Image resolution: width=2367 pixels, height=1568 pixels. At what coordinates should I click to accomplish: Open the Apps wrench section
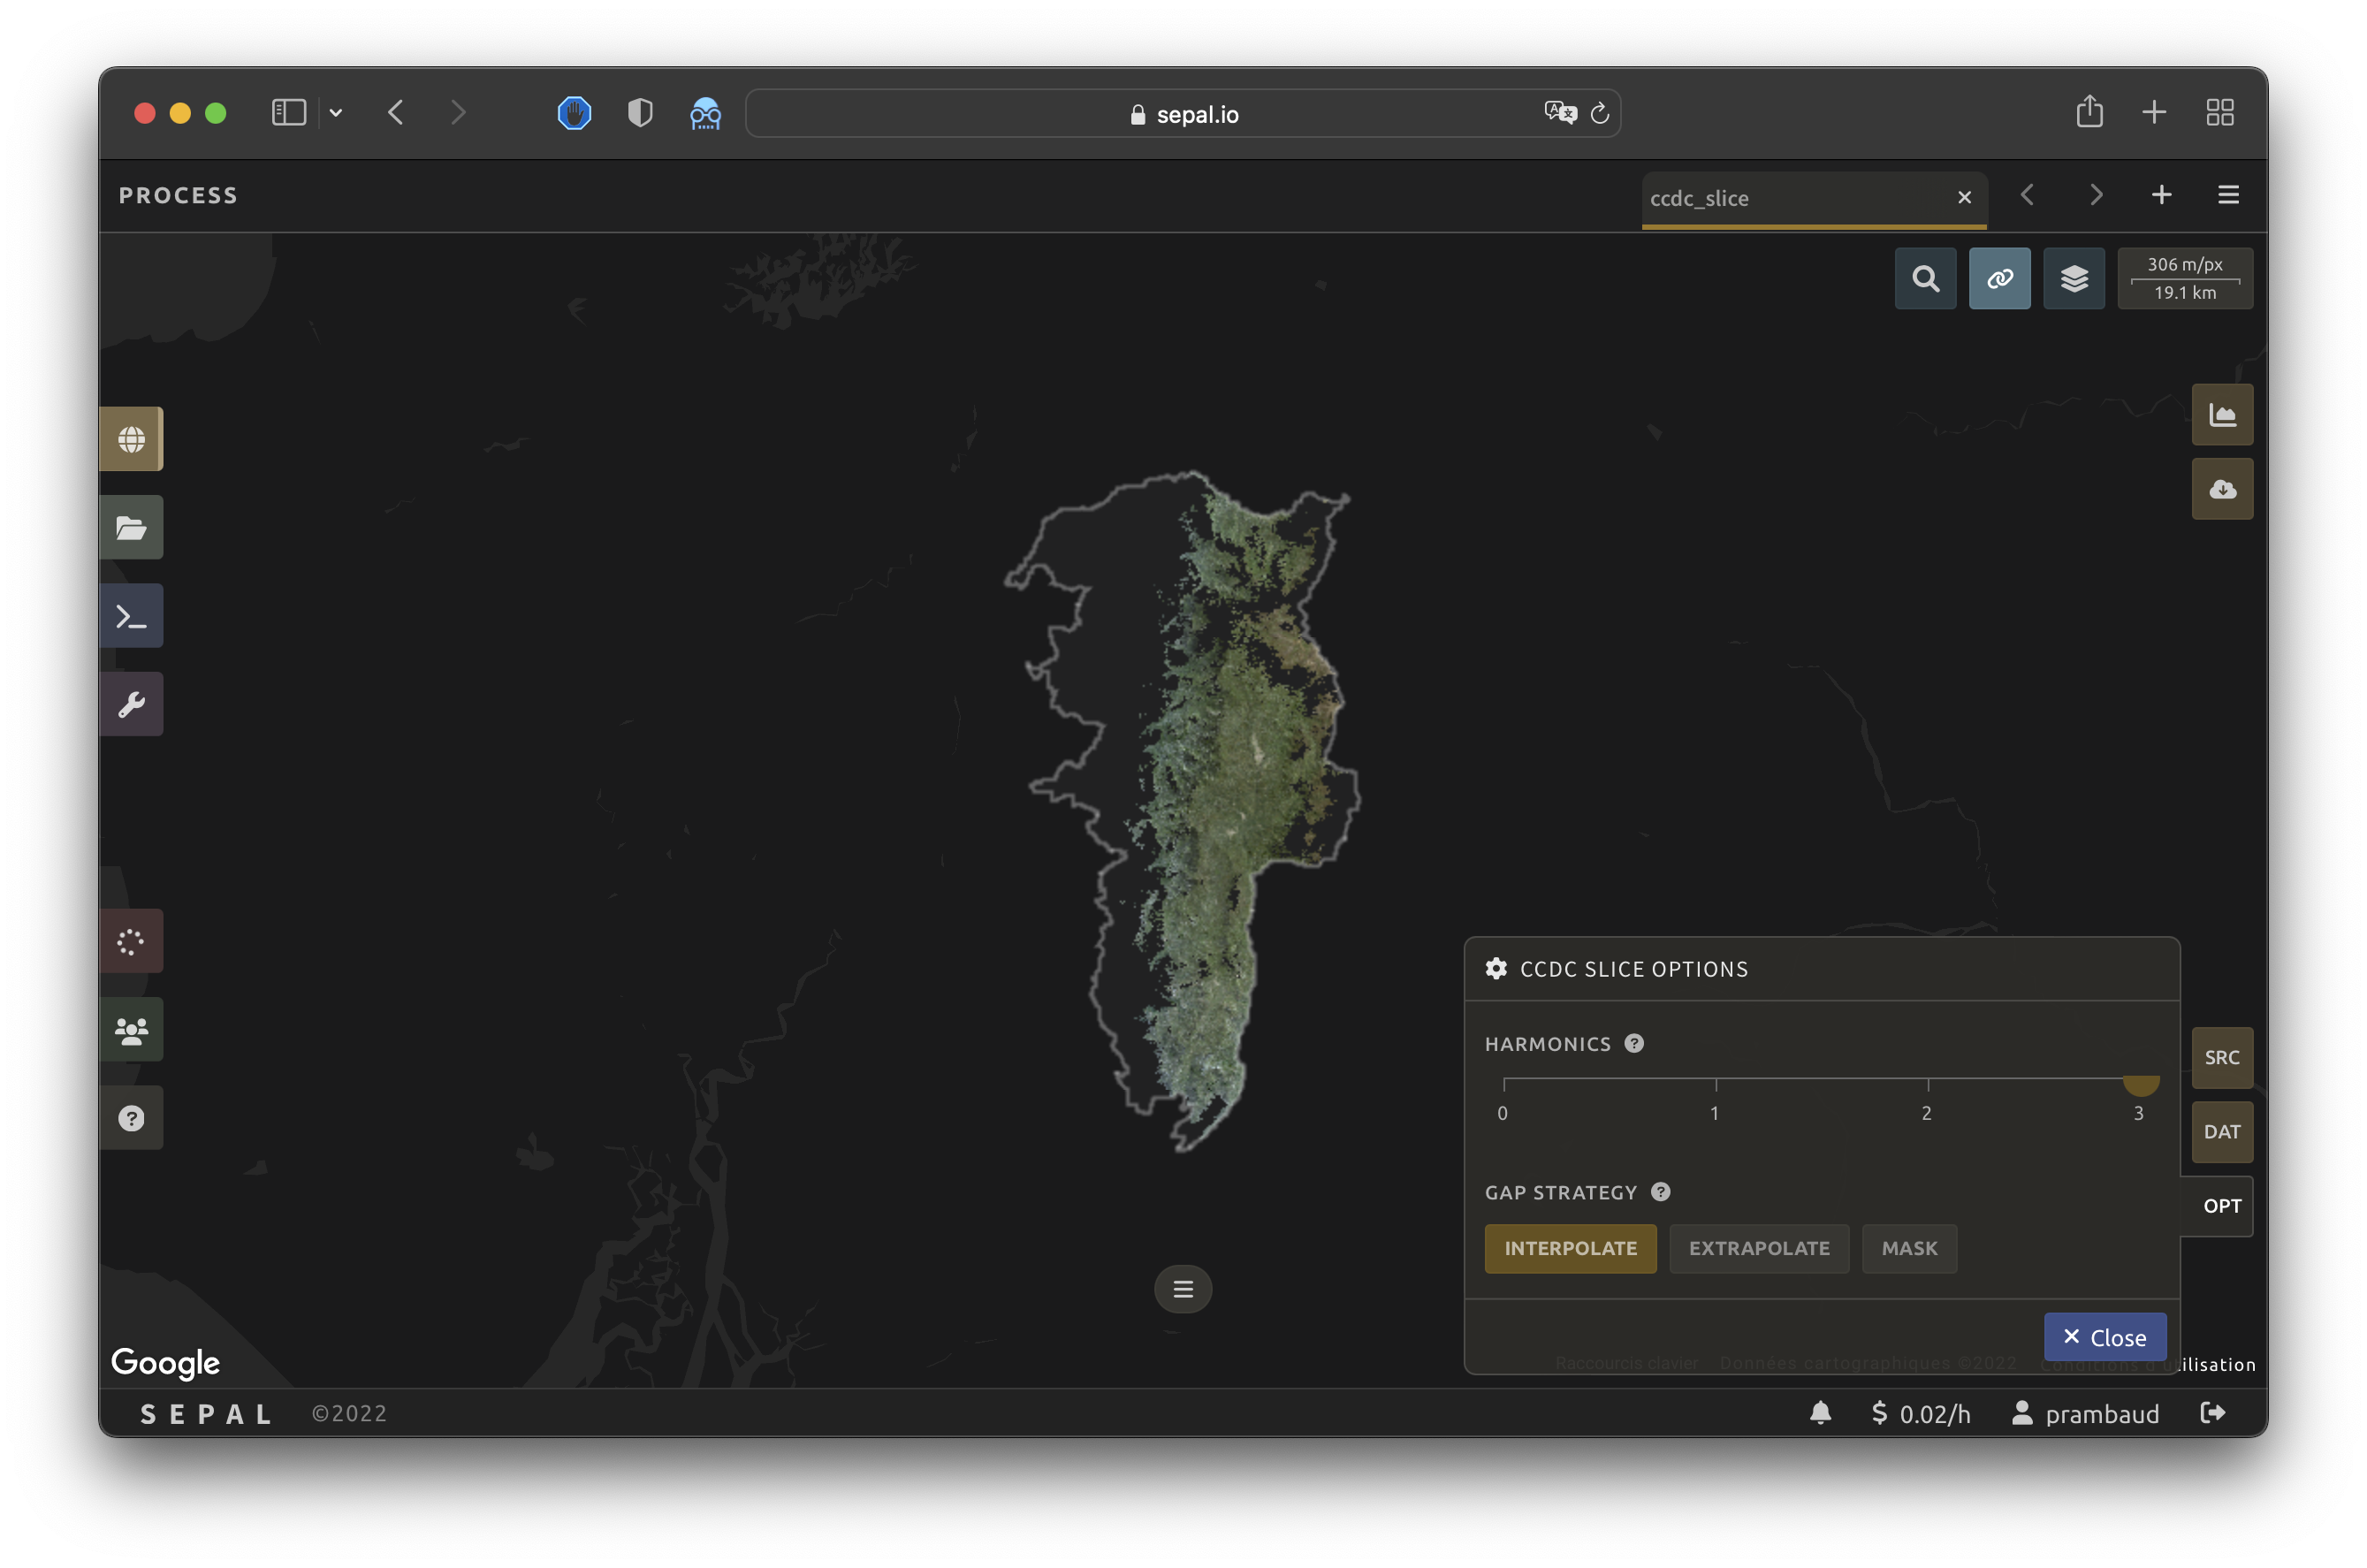(x=131, y=704)
